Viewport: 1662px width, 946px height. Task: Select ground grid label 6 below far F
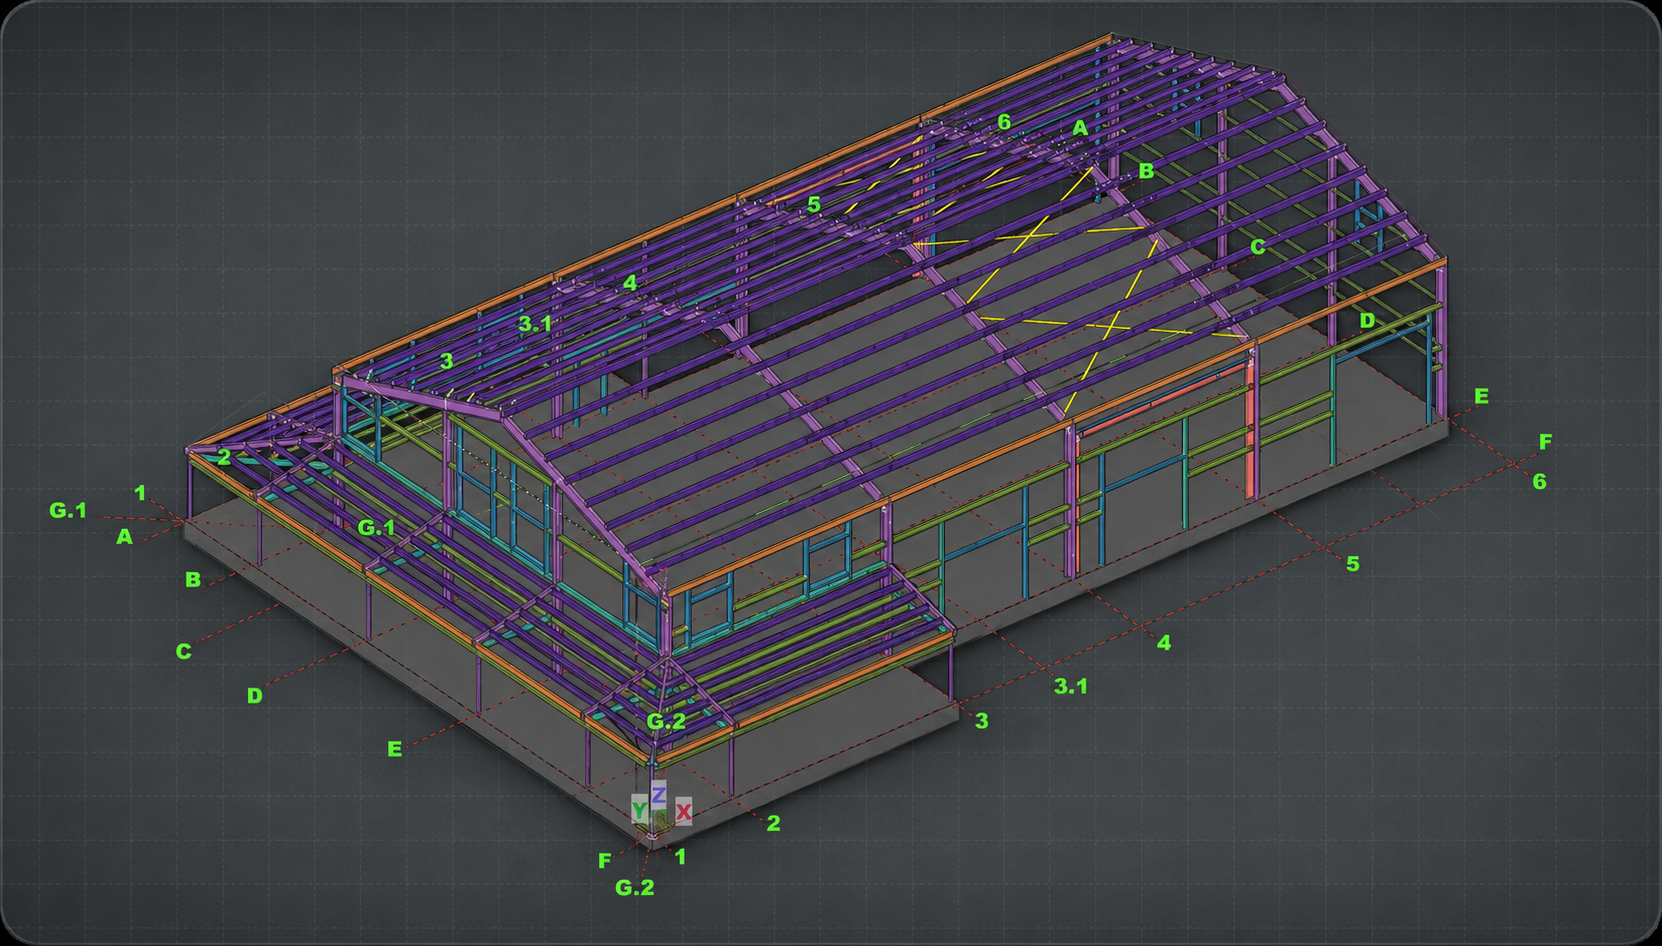pyautogui.click(x=1540, y=482)
